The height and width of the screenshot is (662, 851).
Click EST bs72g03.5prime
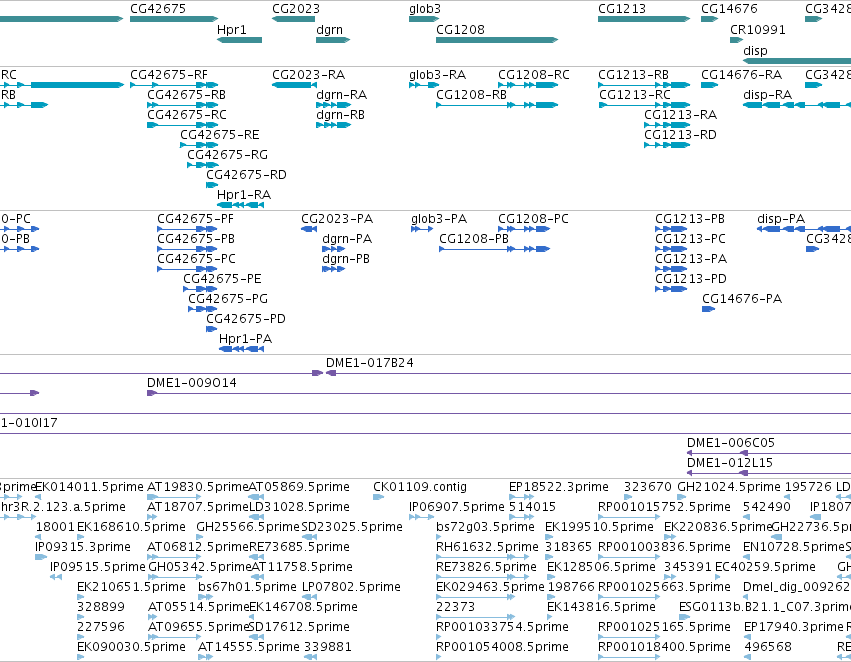pos(485,527)
